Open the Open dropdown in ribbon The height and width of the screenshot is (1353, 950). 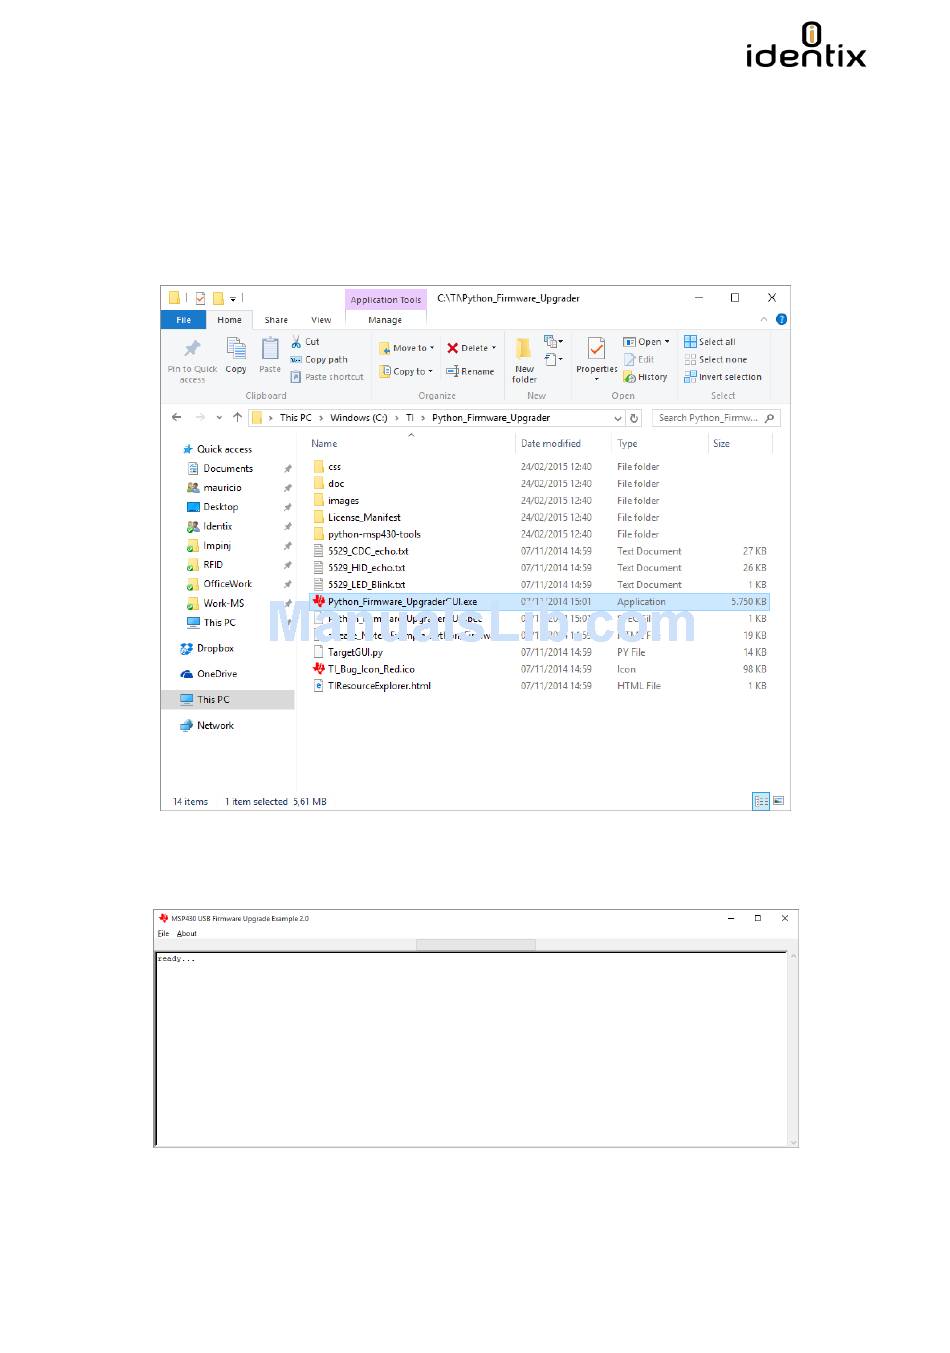point(646,342)
